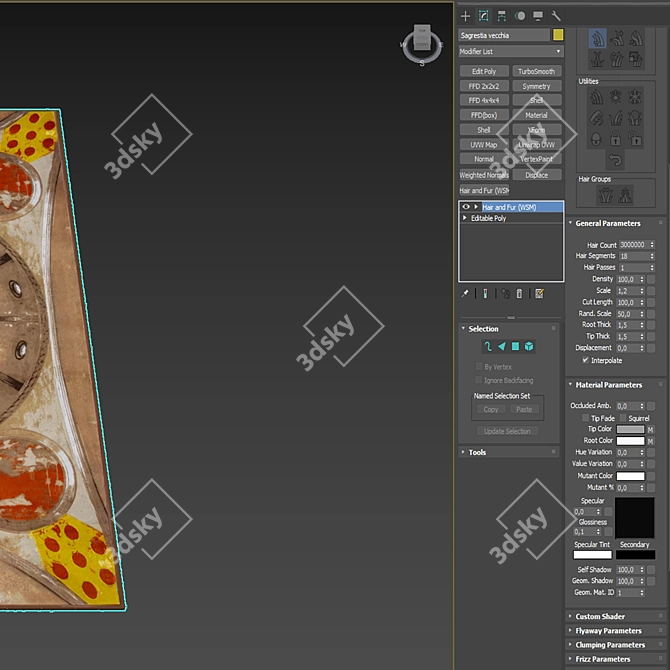Click the Unwrap UVW modifier button

coord(537,144)
